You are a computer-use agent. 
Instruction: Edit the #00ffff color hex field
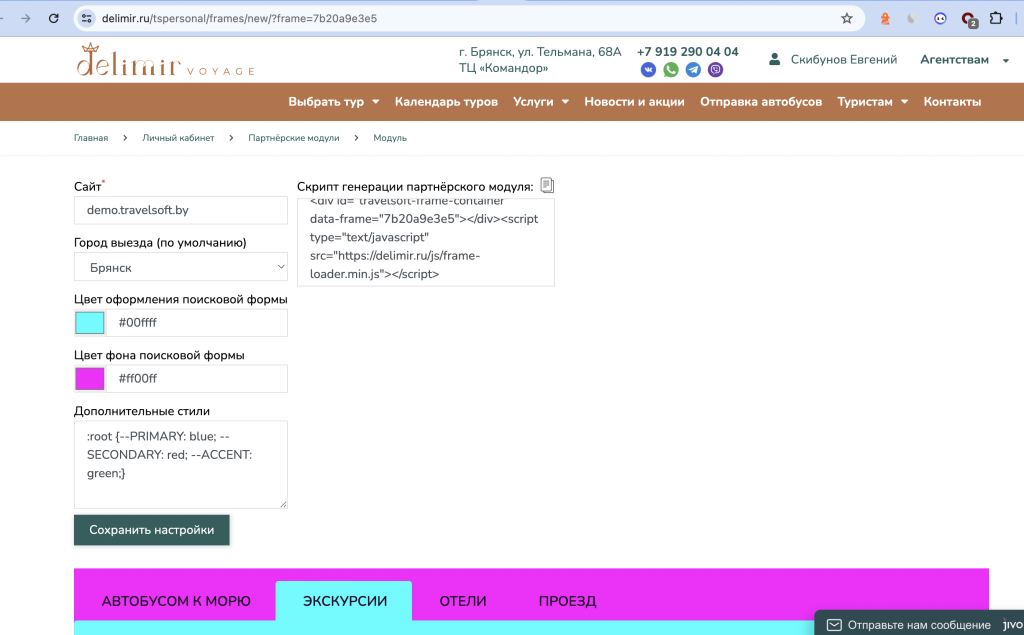pyautogui.click(x=197, y=323)
